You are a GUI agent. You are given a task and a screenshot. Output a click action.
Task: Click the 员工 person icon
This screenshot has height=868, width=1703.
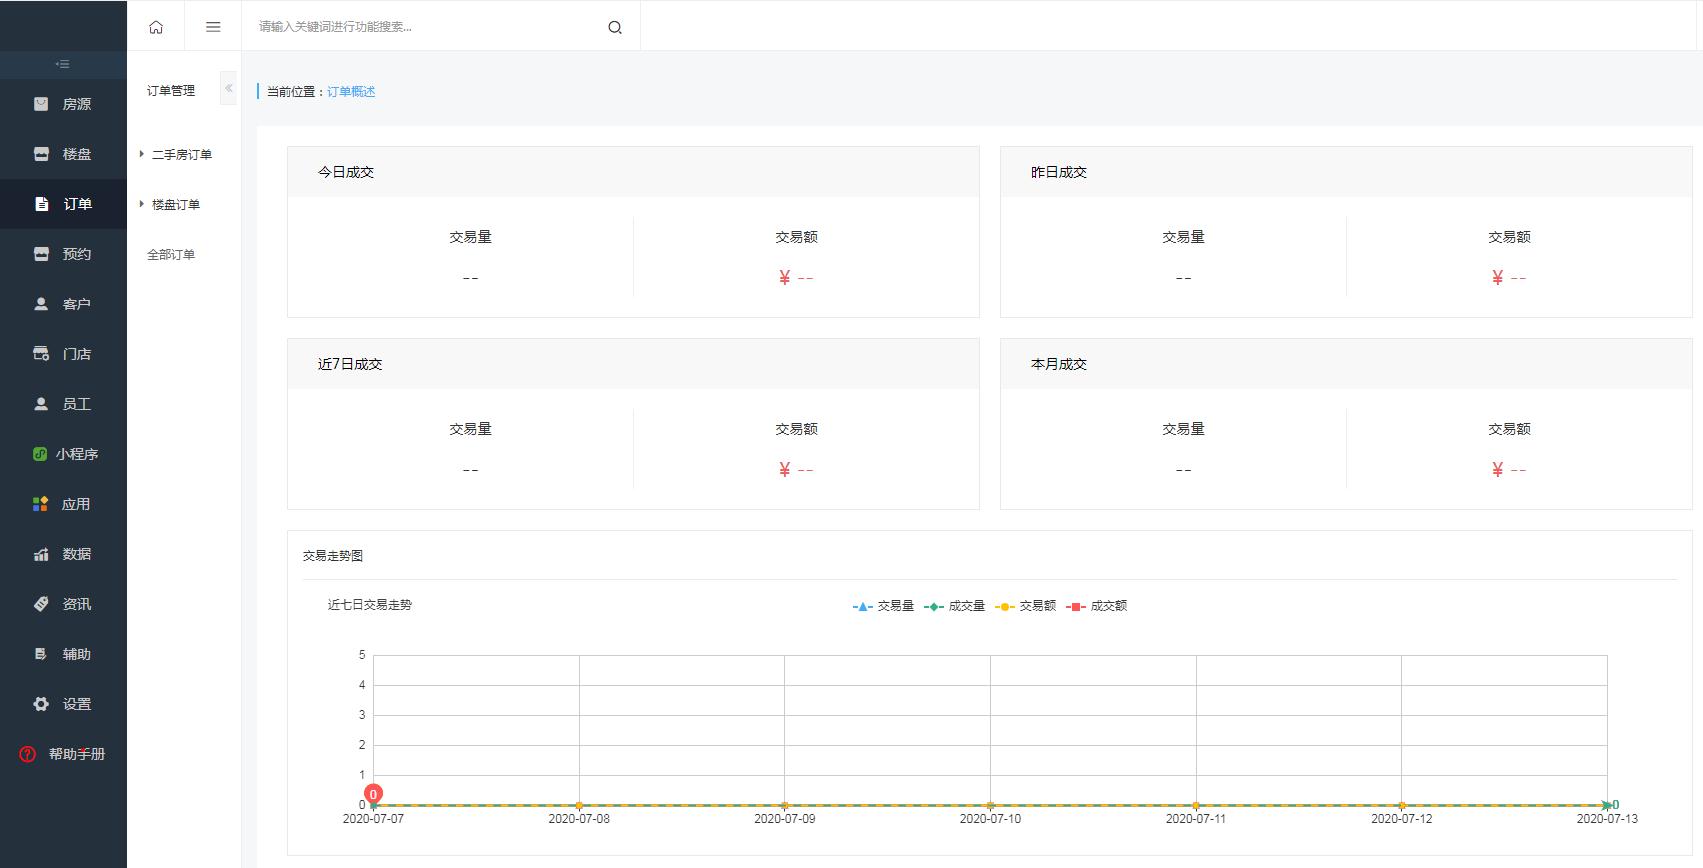point(41,404)
